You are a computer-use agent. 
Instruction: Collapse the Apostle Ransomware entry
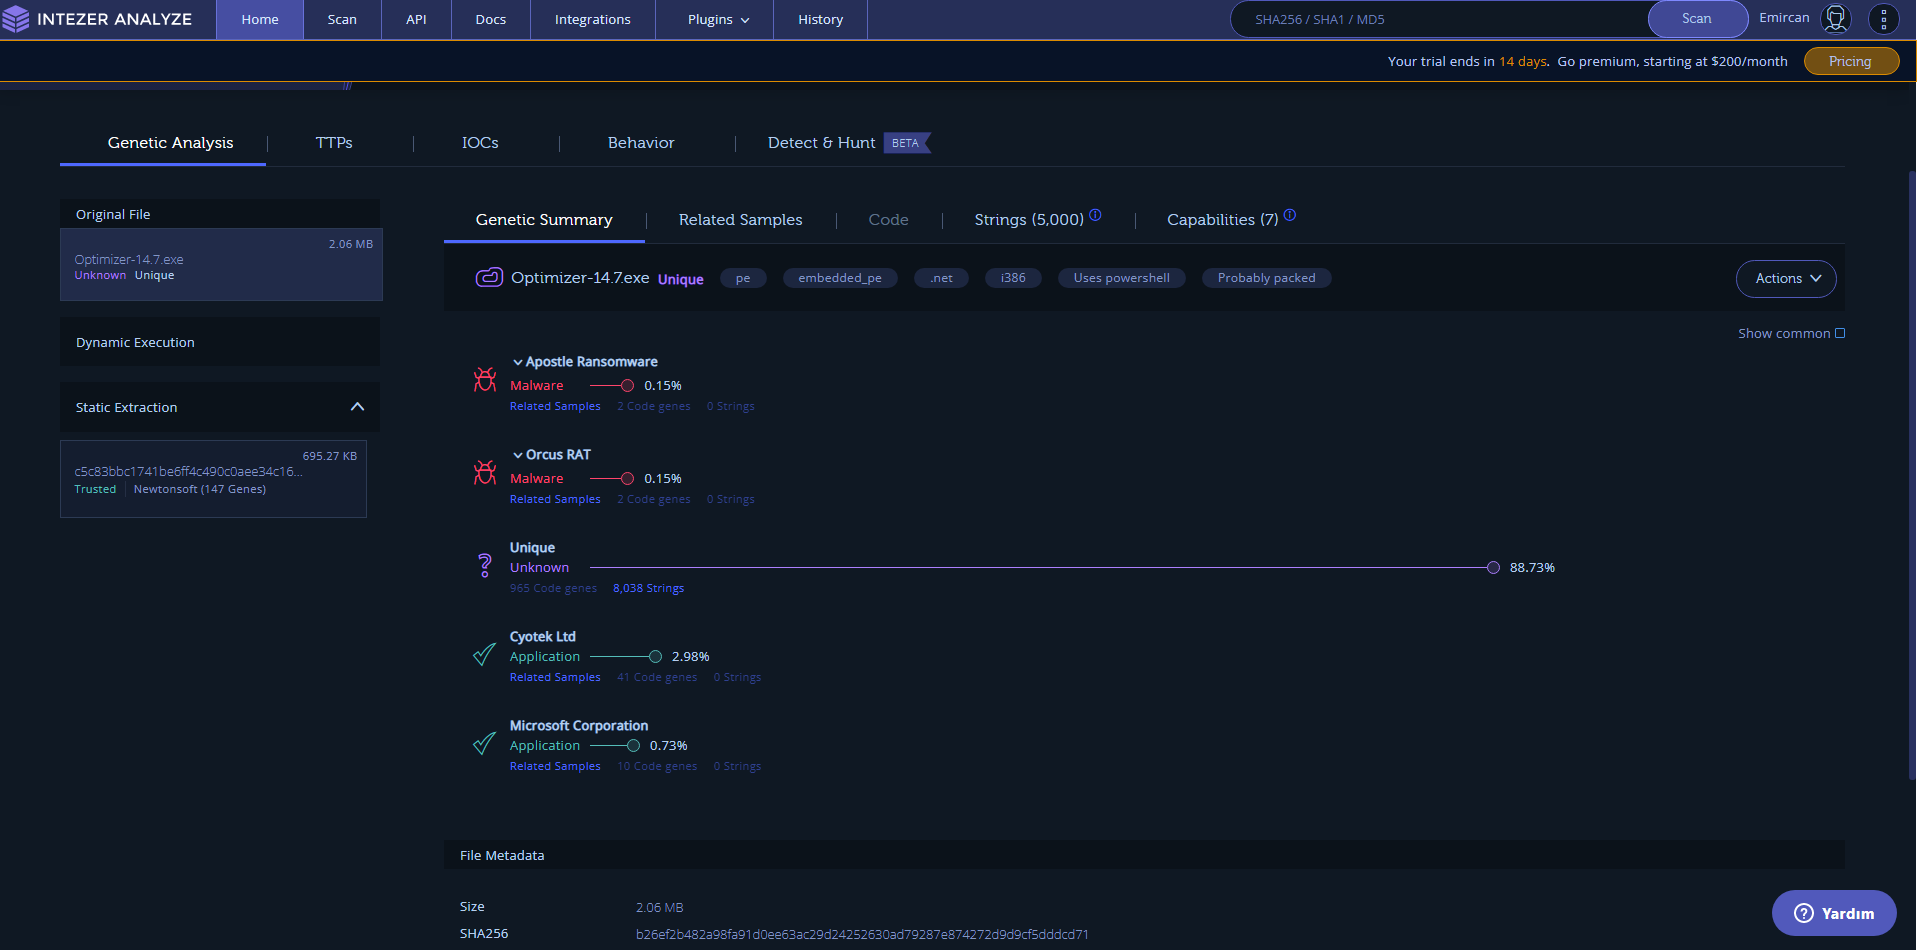click(518, 362)
